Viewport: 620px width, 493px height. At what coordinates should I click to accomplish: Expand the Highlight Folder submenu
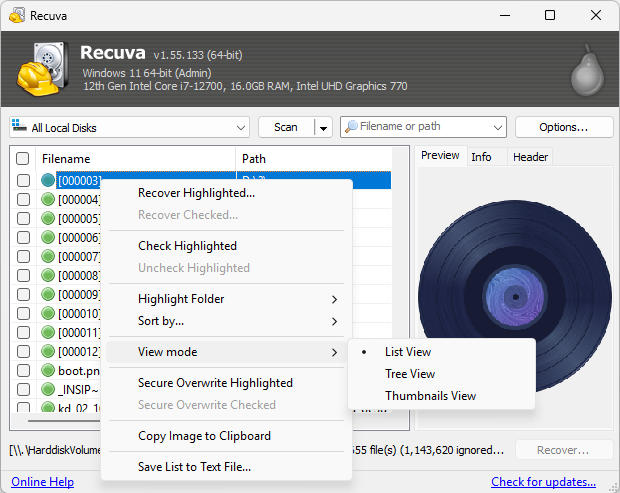[225, 299]
